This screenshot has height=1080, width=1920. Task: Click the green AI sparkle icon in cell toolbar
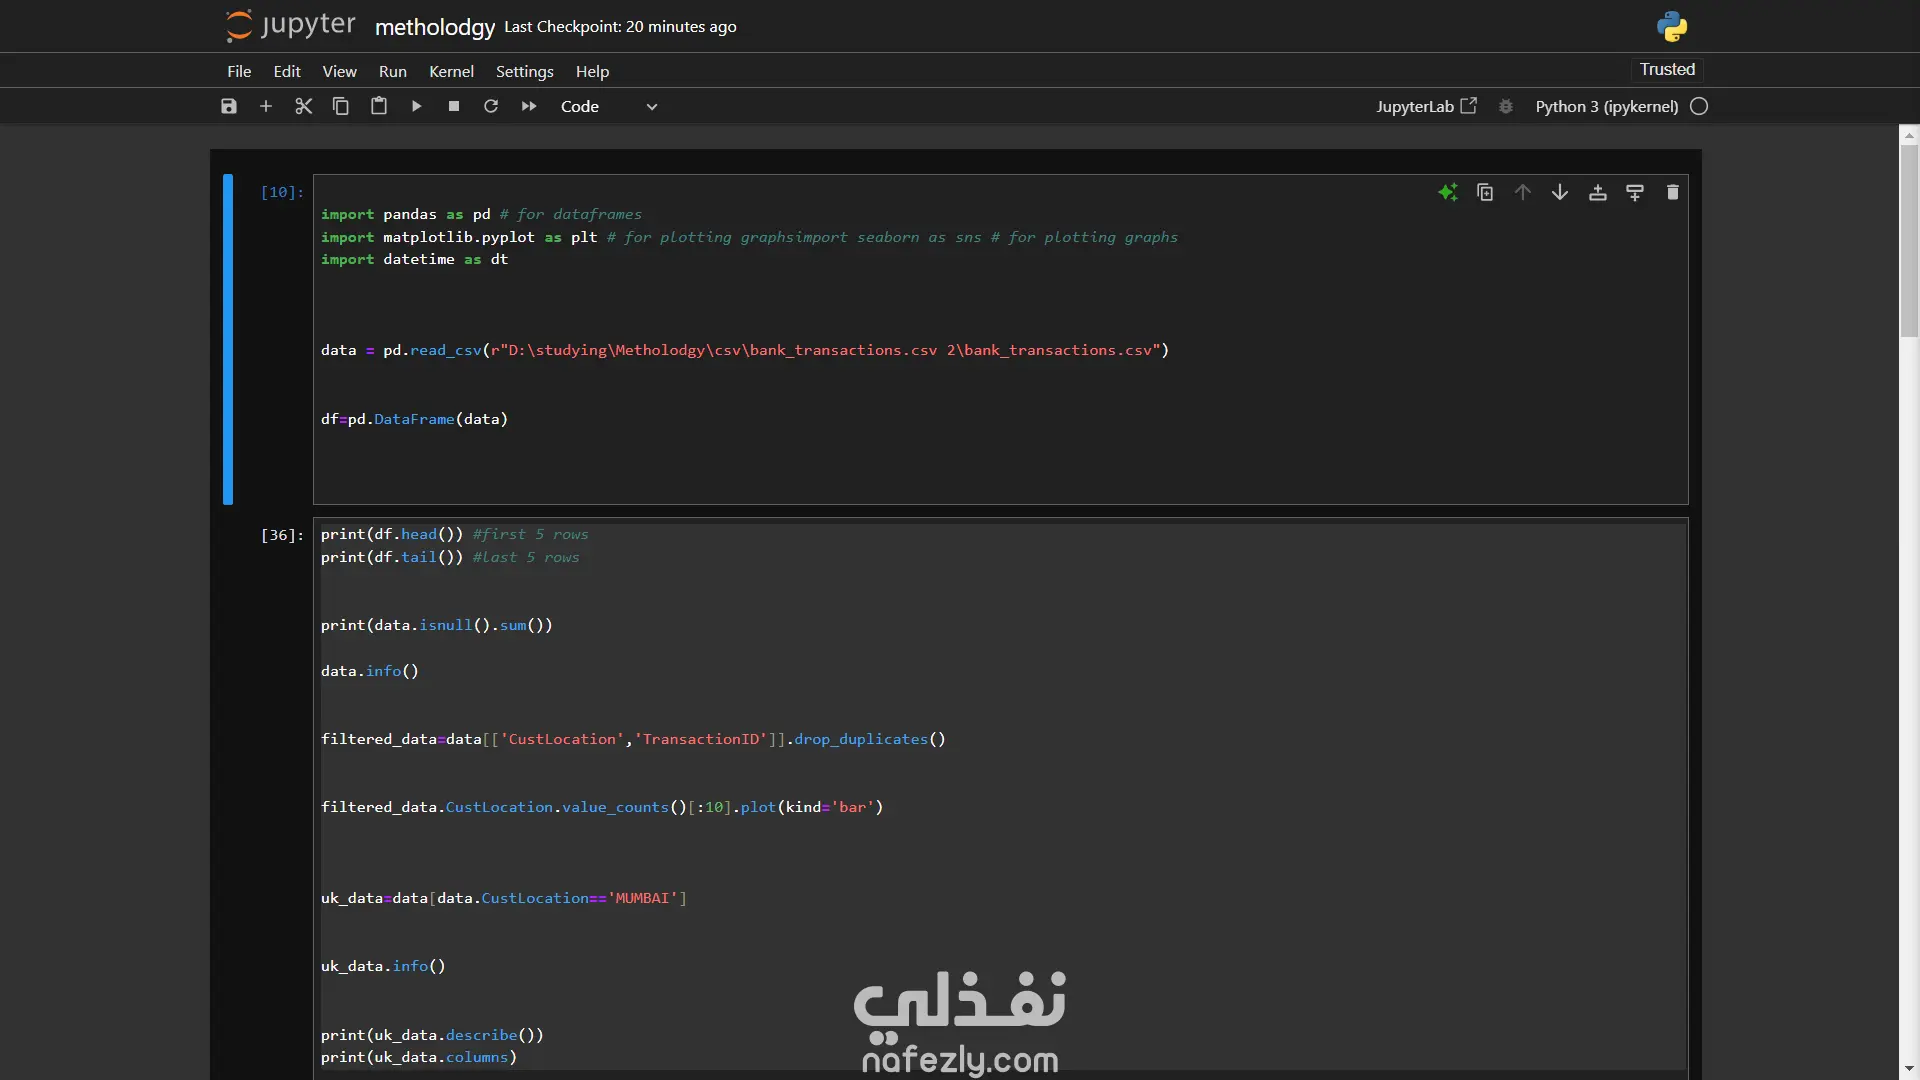(x=1448, y=192)
